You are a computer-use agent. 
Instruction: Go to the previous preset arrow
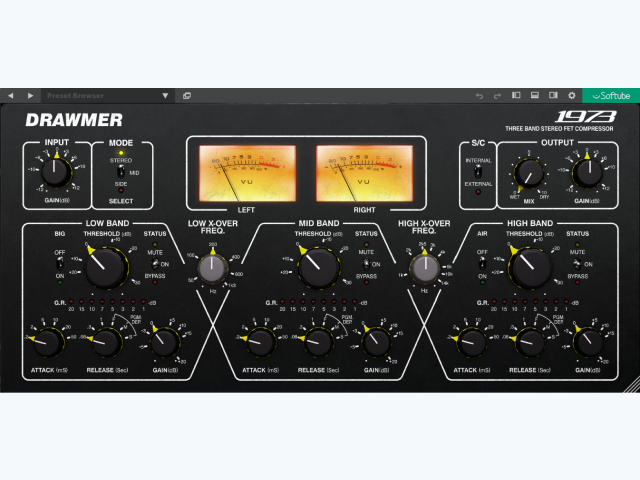click(x=11, y=96)
